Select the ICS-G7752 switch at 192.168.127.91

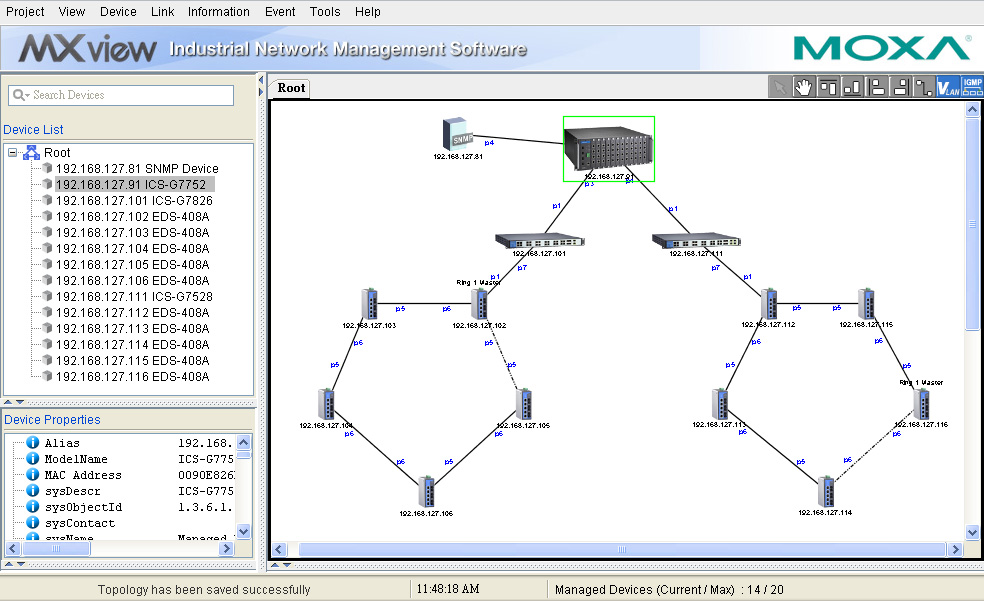tap(609, 149)
